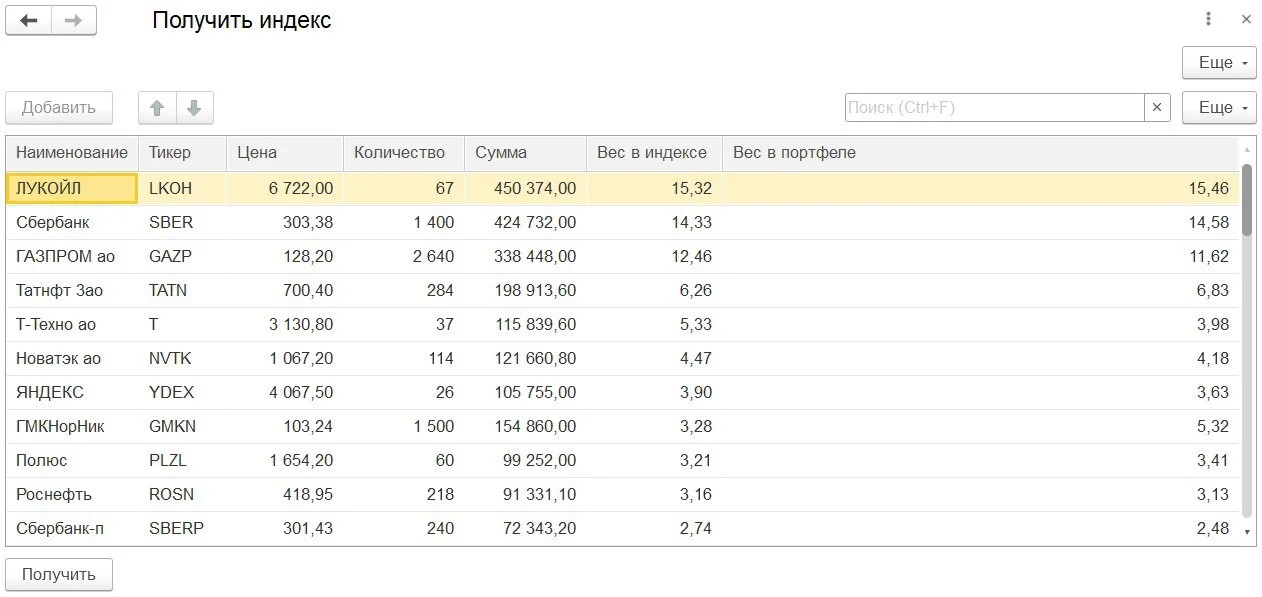The image size is (1262, 597).
Task: Click the TATN ticker cell
Action: [x=183, y=290]
